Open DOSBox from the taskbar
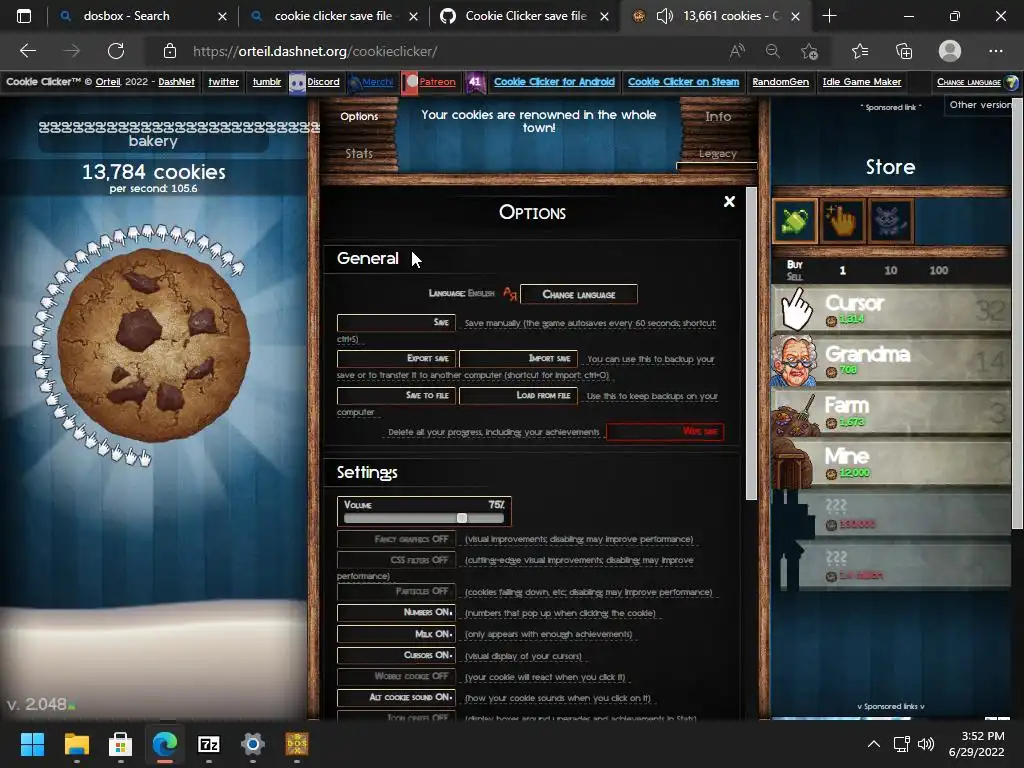This screenshot has width=1024, height=768. tap(297, 744)
